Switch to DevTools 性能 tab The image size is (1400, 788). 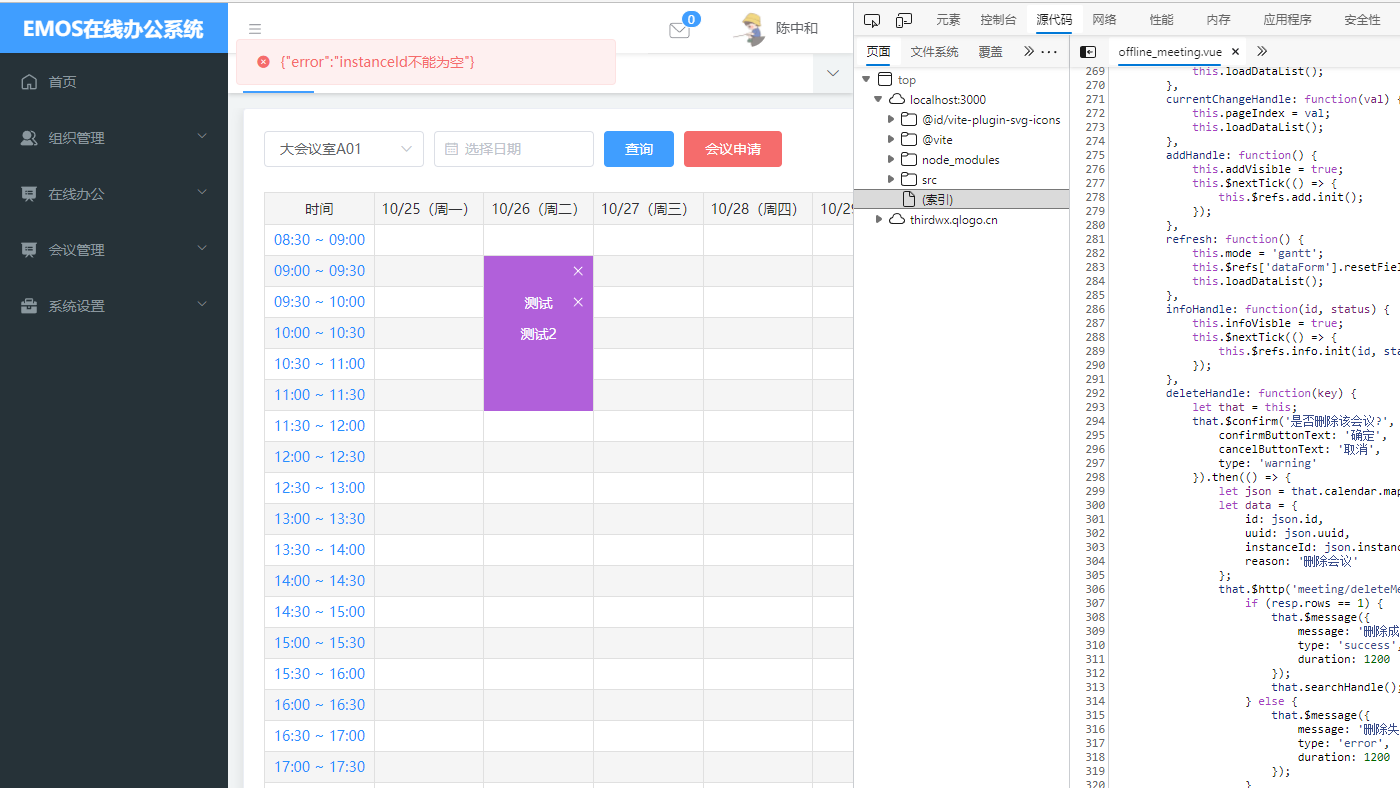click(1161, 20)
